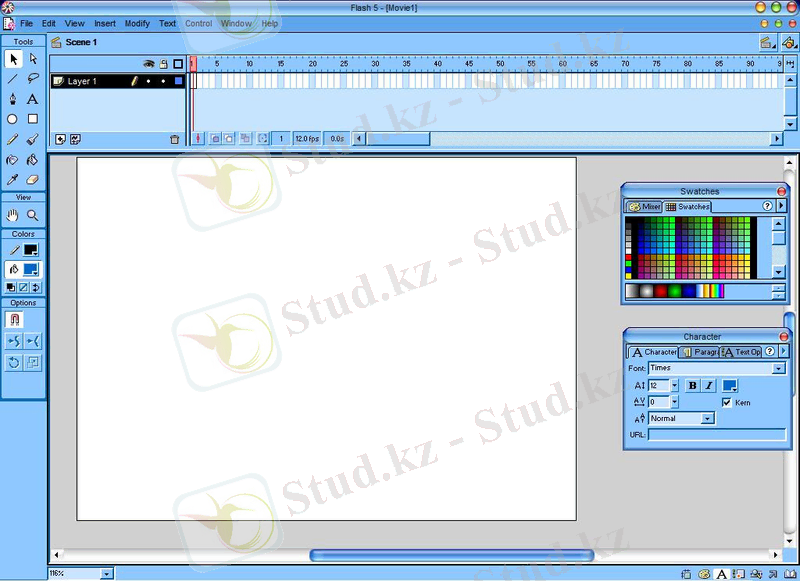Toggle Layer 1 outline color square
Screen dimensions: 800x581
[x=178, y=81]
